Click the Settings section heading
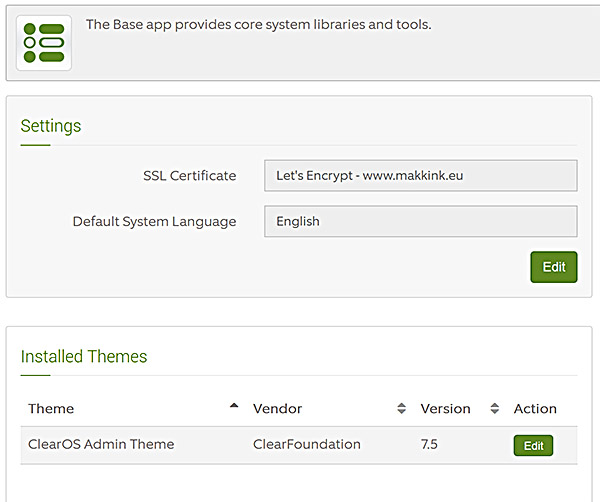This screenshot has width=600, height=502. (51, 126)
